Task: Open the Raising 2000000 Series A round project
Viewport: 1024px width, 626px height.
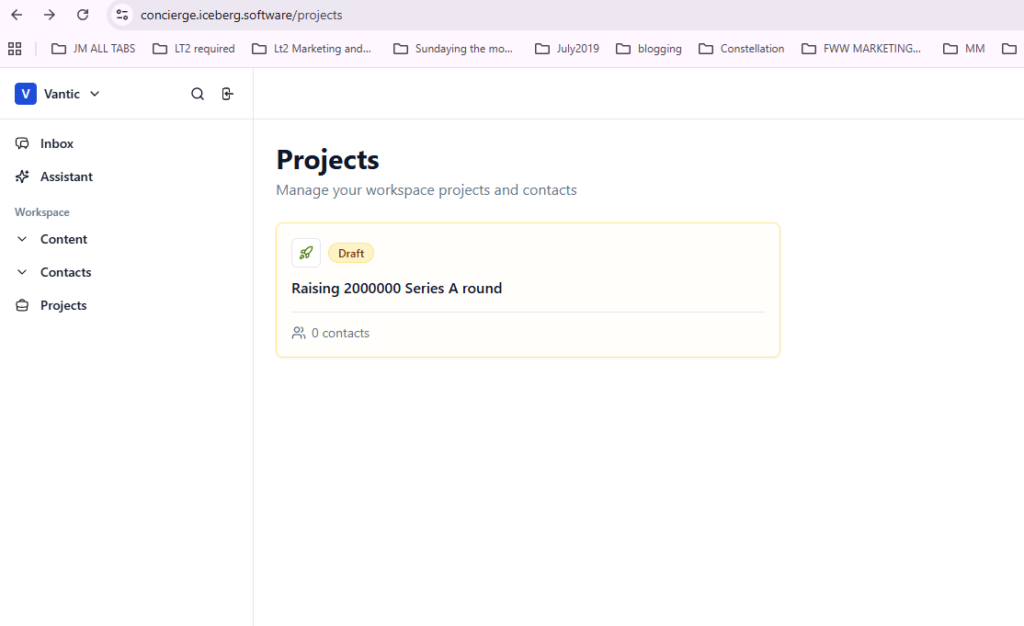Action: coord(397,289)
